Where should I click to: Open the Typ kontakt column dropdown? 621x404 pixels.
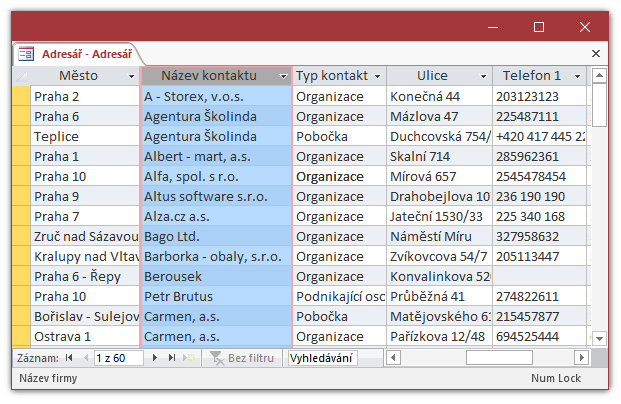(377, 76)
